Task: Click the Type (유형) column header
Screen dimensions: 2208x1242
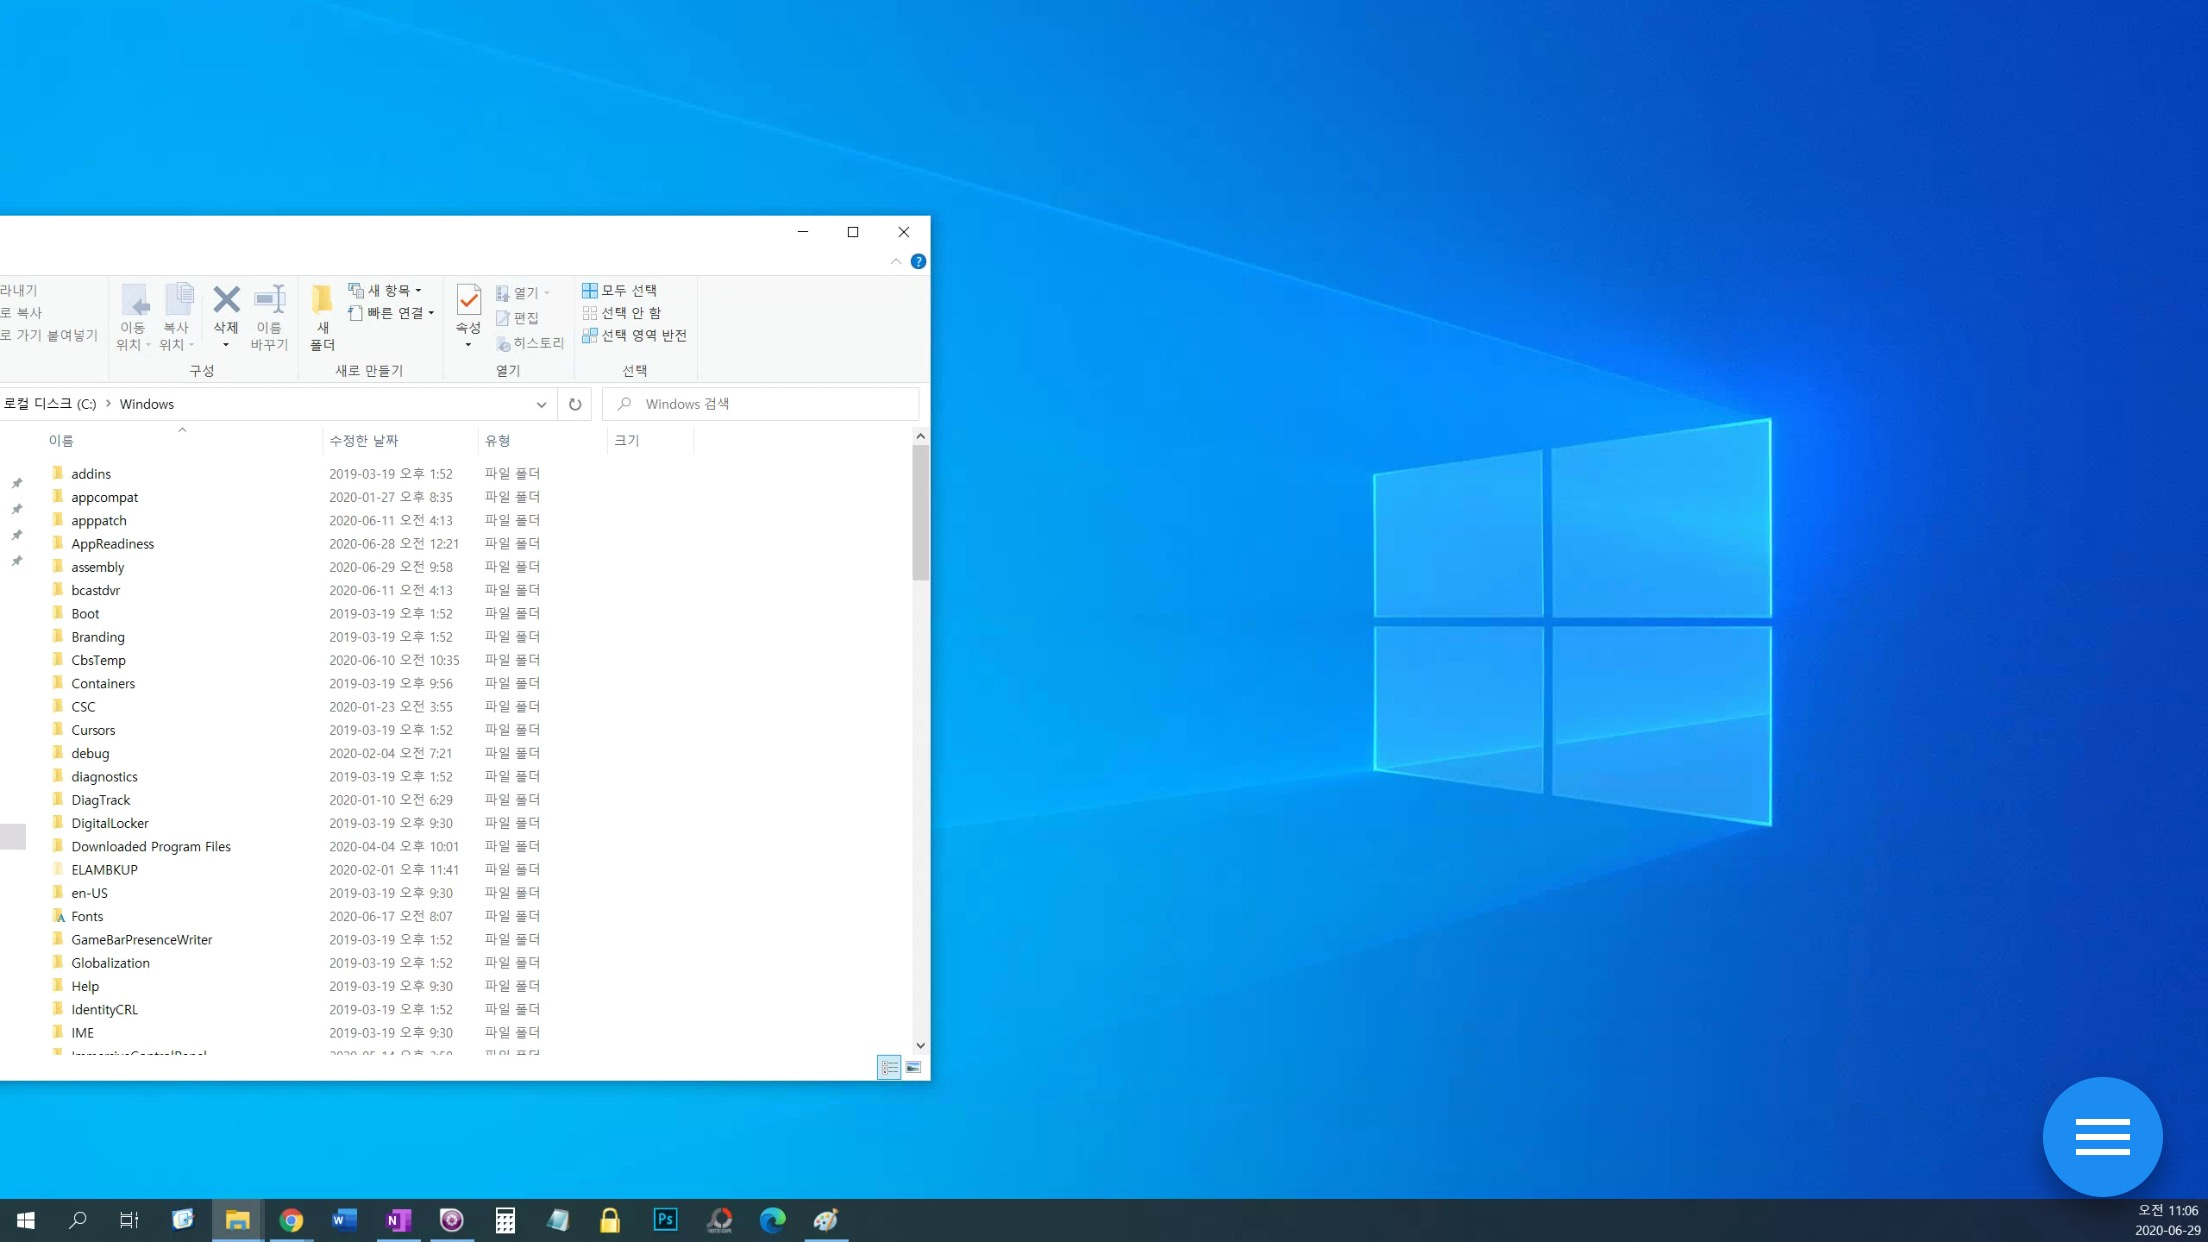Action: pos(498,440)
